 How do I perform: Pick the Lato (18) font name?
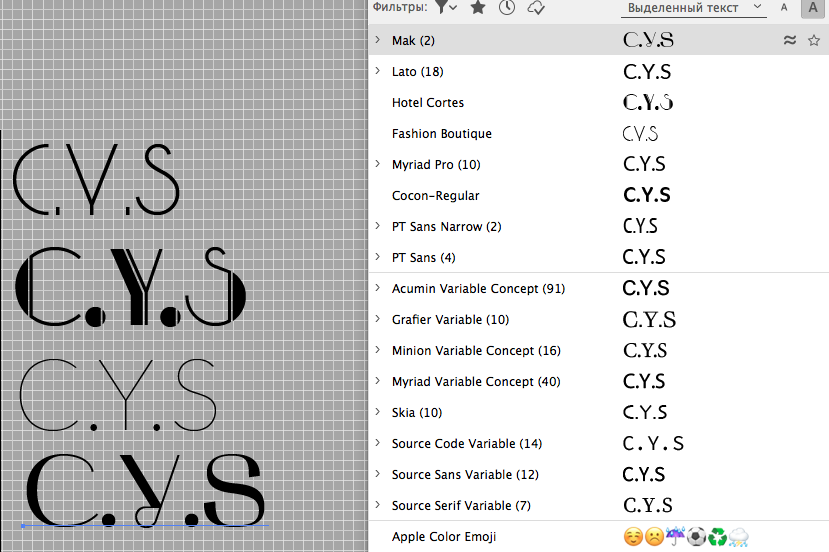pos(417,71)
